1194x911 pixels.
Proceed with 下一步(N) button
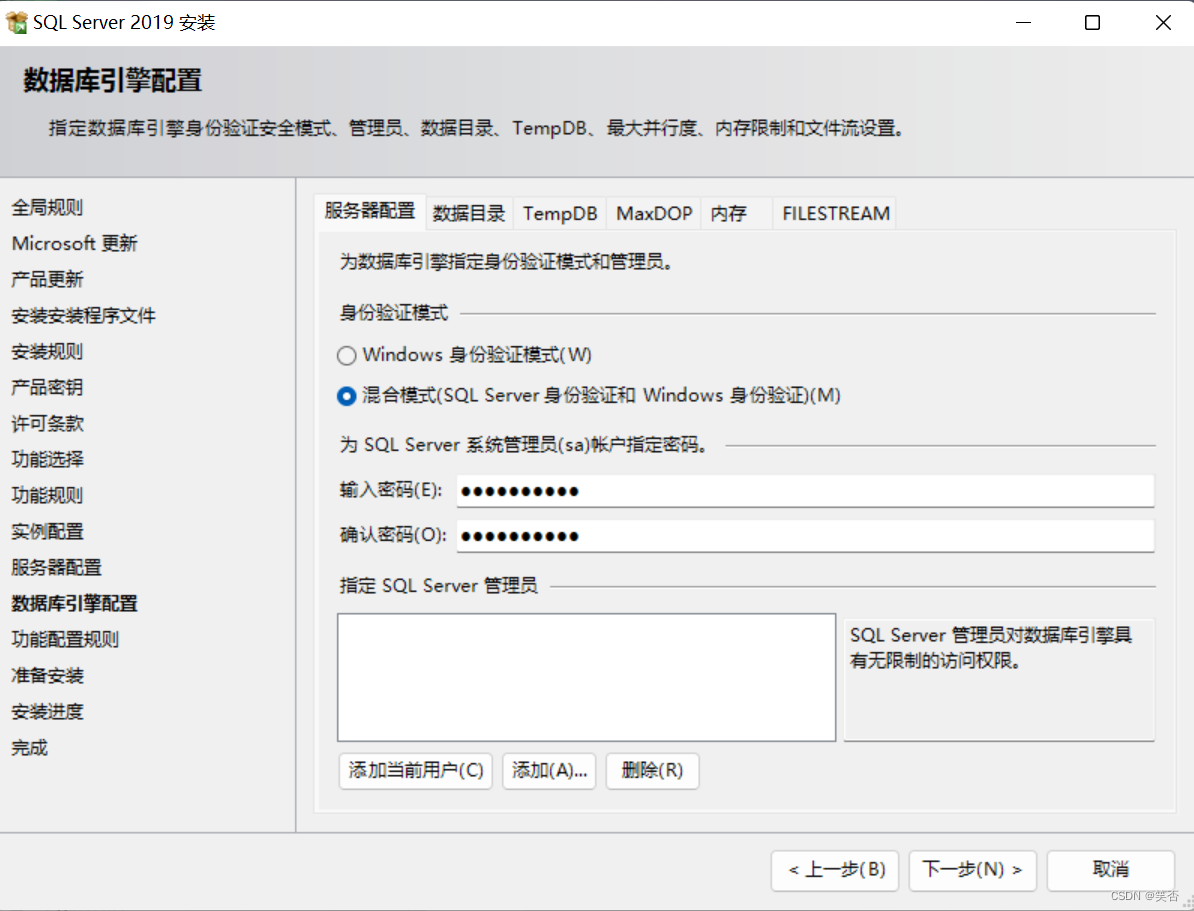pyautogui.click(x=972, y=870)
